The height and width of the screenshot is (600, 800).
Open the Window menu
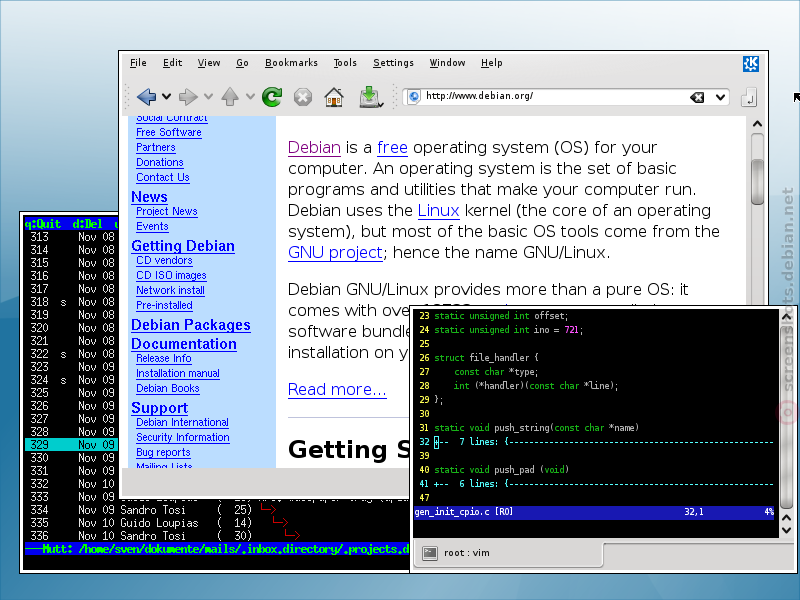[x=447, y=63]
